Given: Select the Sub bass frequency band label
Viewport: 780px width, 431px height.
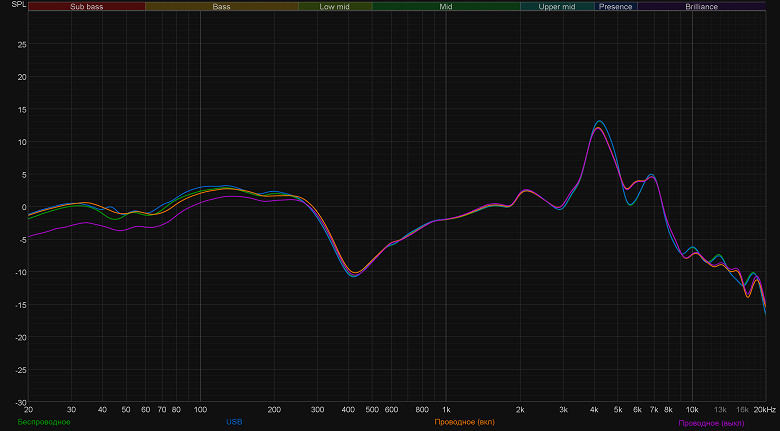Looking at the screenshot, I should tap(87, 6).
